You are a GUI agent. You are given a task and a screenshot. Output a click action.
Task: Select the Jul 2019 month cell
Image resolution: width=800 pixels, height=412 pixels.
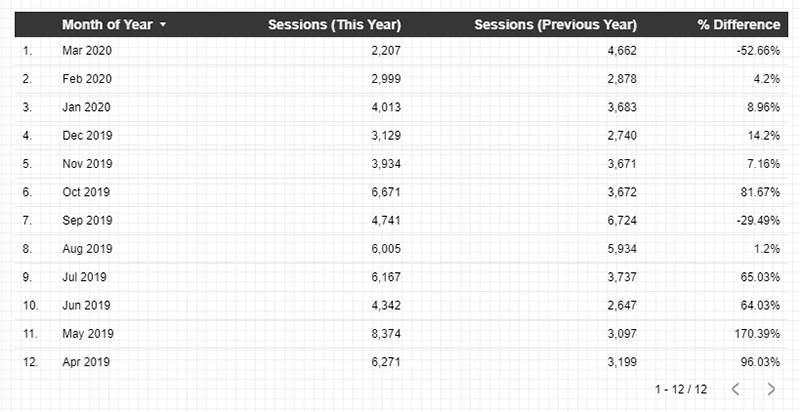(84, 277)
